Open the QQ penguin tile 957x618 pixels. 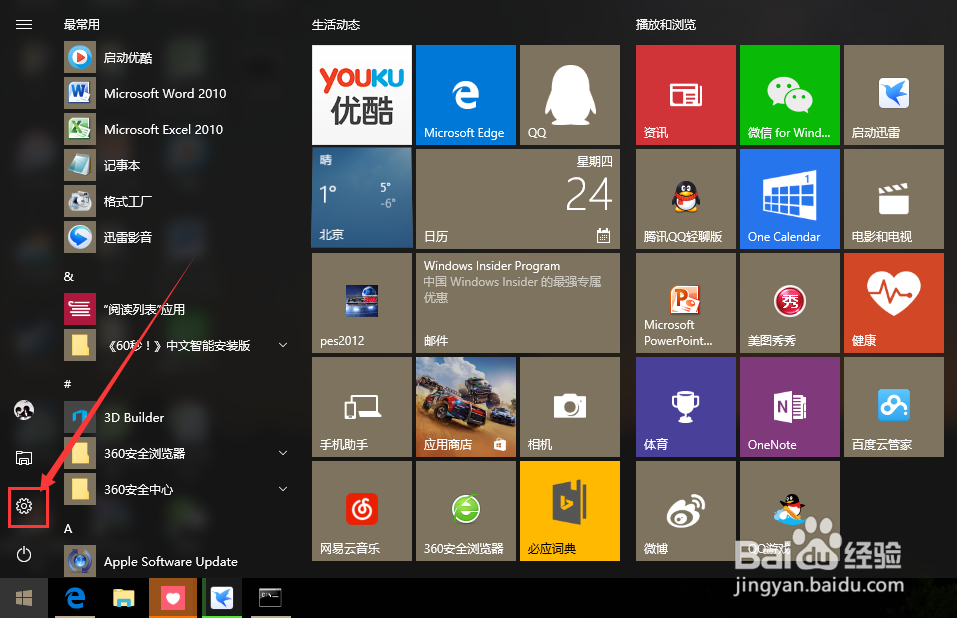[x=570, y=95]
